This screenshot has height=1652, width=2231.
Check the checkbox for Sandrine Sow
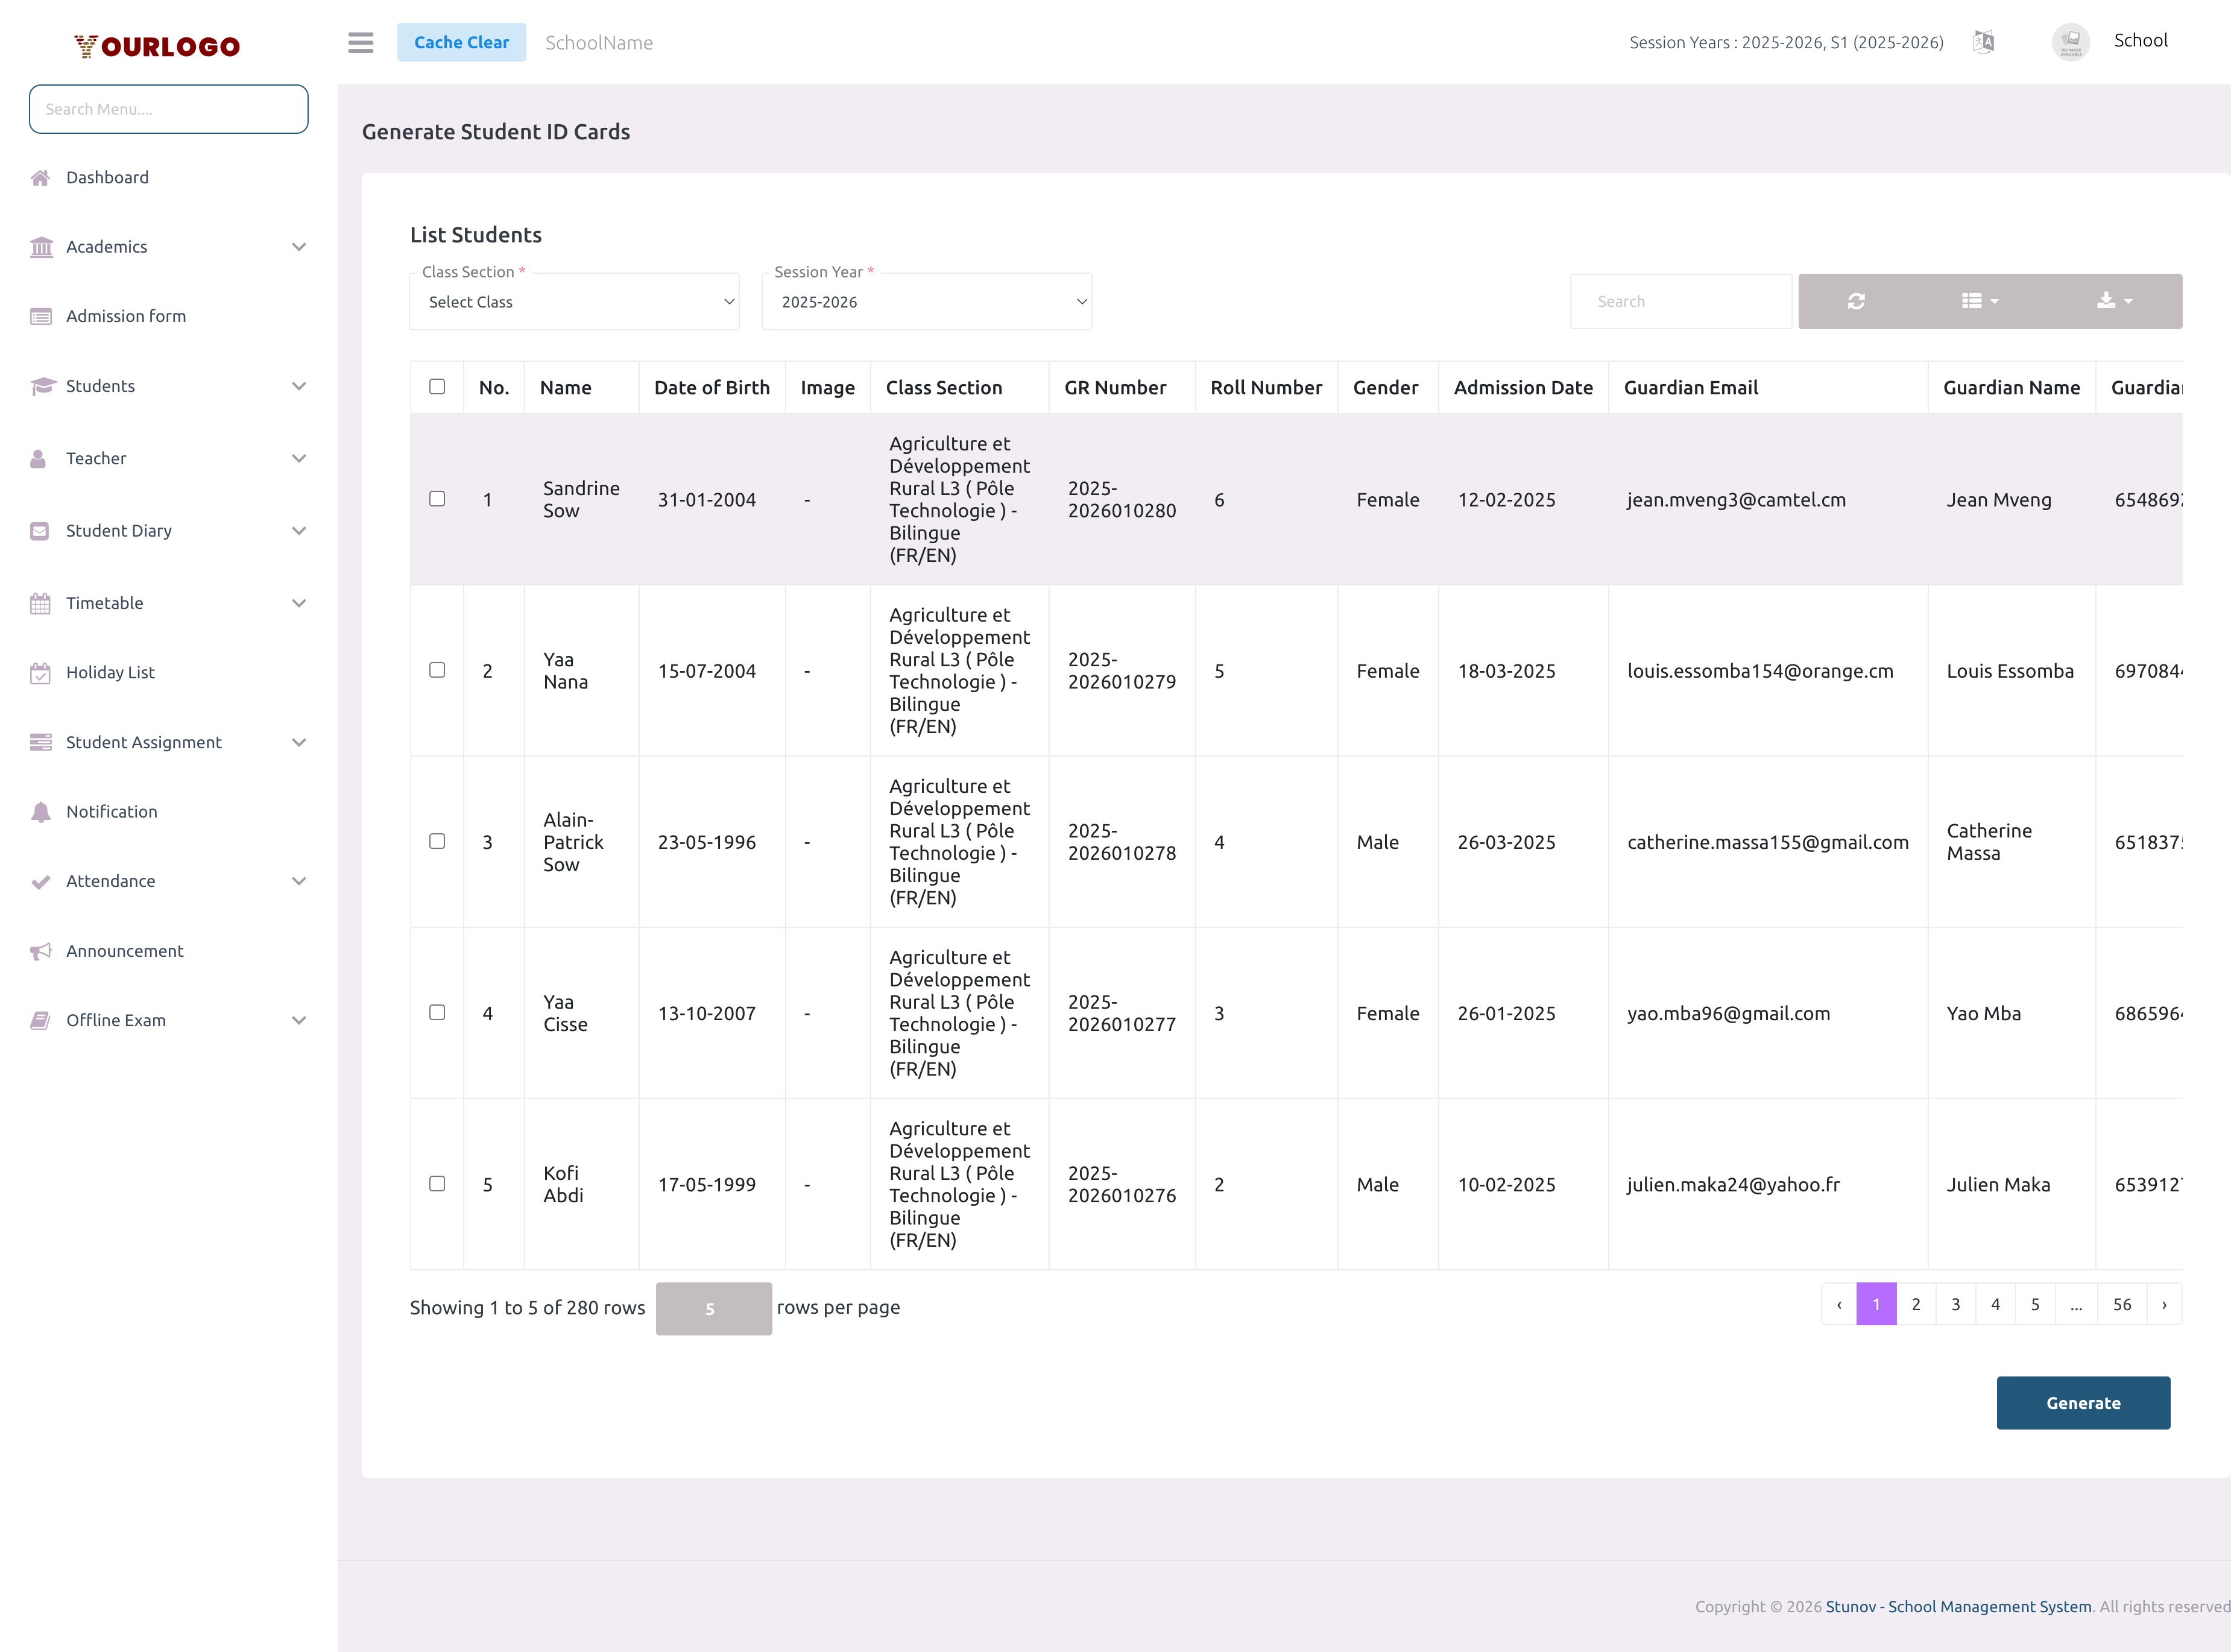436,499
